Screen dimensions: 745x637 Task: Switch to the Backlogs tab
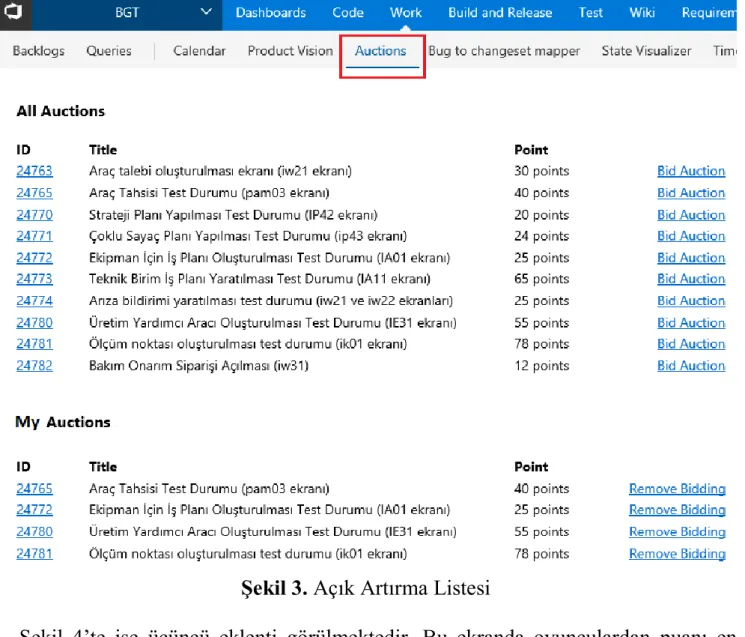click(38, 51)
